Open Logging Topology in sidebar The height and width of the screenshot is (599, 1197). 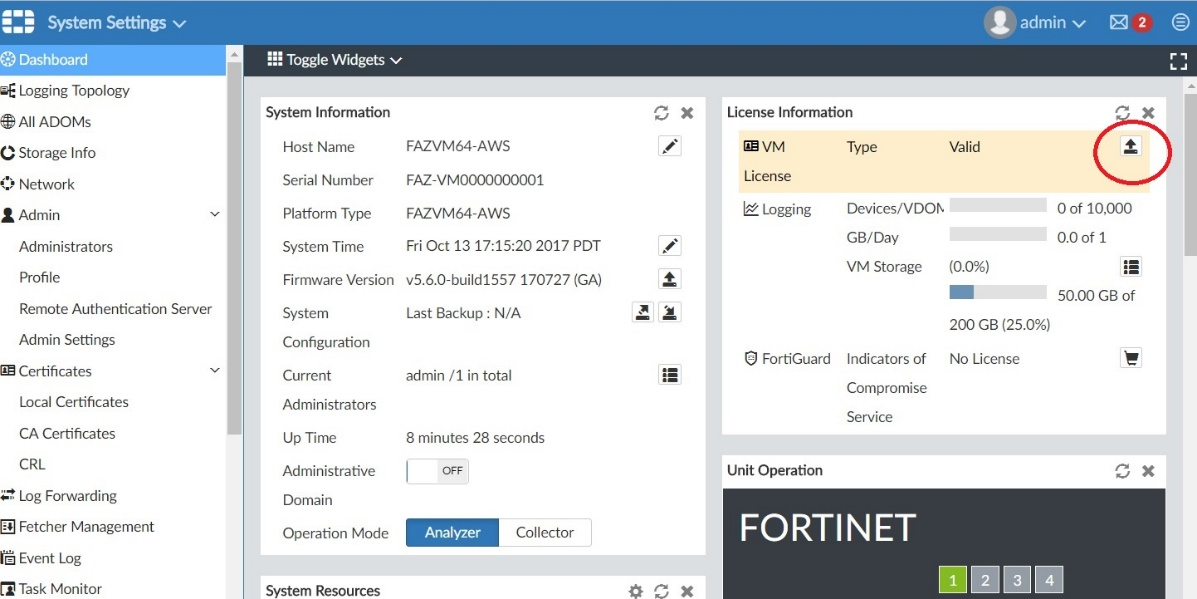click(x=74, y=91)
